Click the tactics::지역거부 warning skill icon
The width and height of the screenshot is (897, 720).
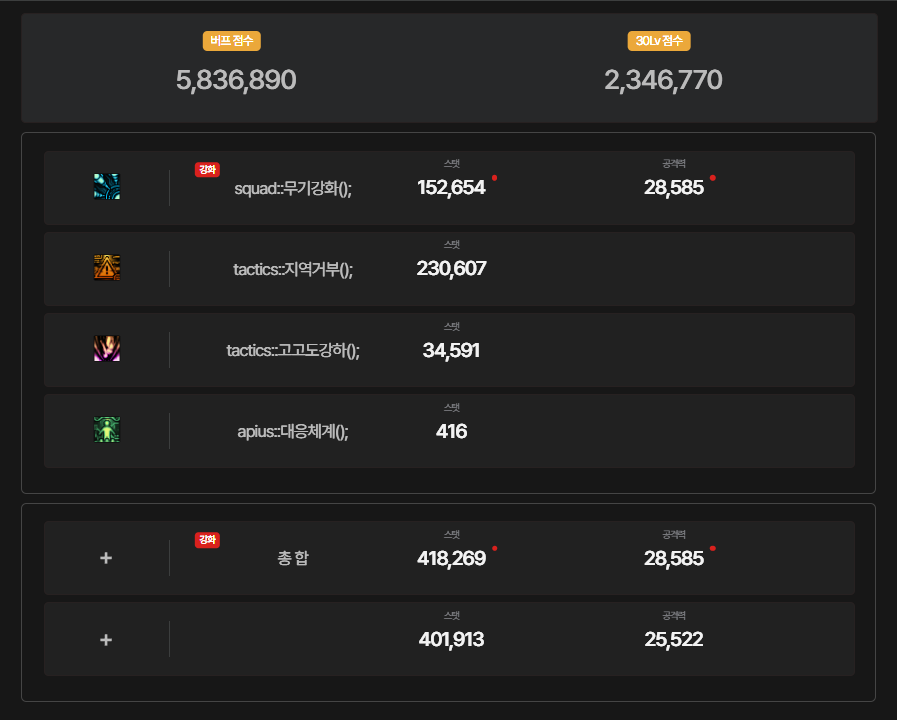tap(107, 268)
